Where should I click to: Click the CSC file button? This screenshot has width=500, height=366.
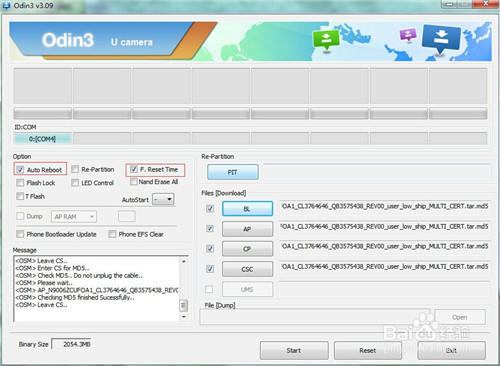point(247,269)
